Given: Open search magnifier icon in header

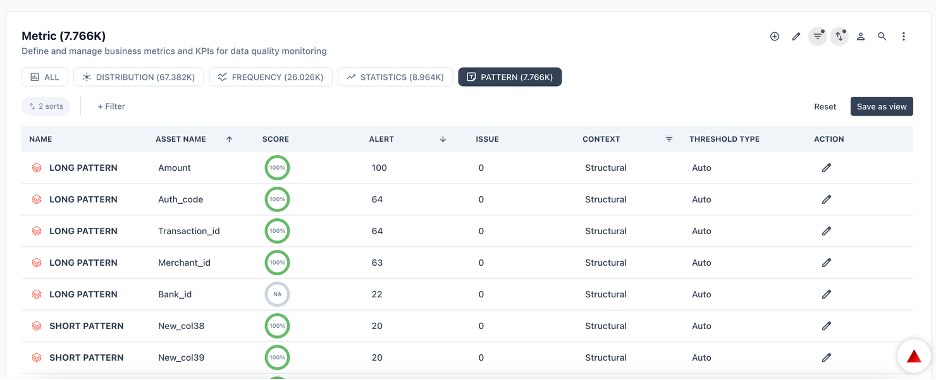Looking at the screenshot, I should point(882,36).
